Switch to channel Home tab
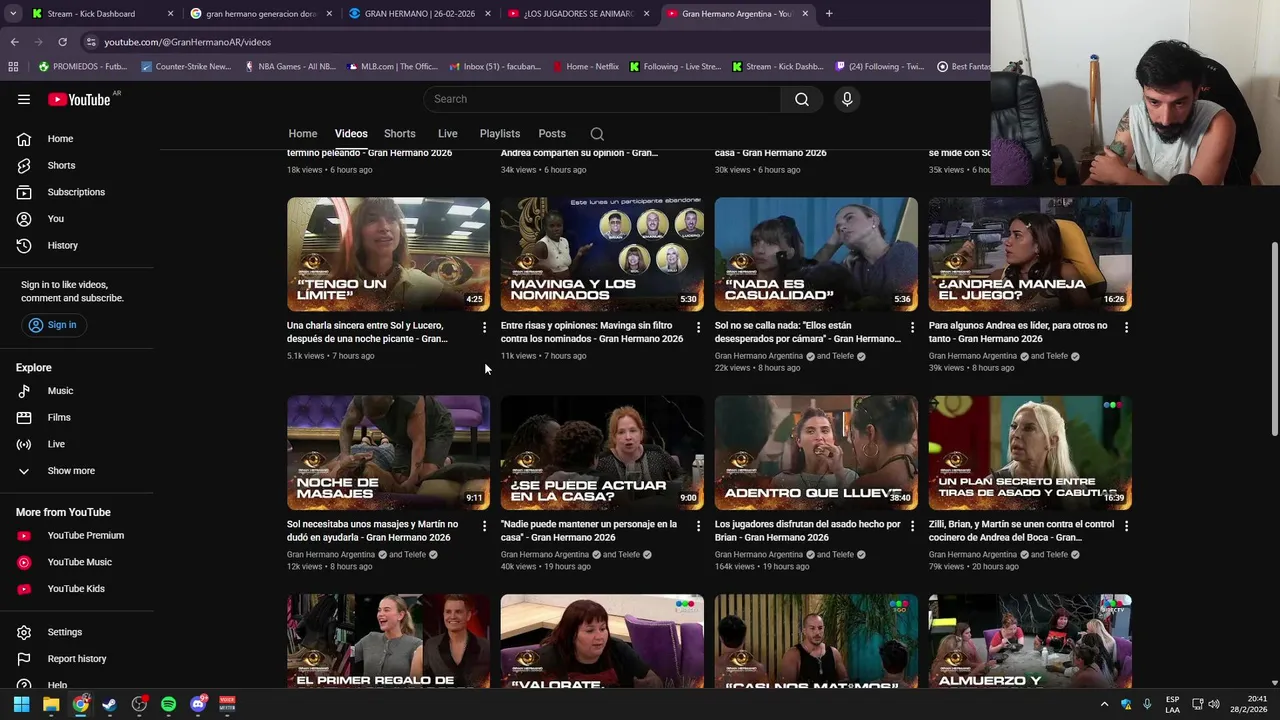 tap(303, 134)
